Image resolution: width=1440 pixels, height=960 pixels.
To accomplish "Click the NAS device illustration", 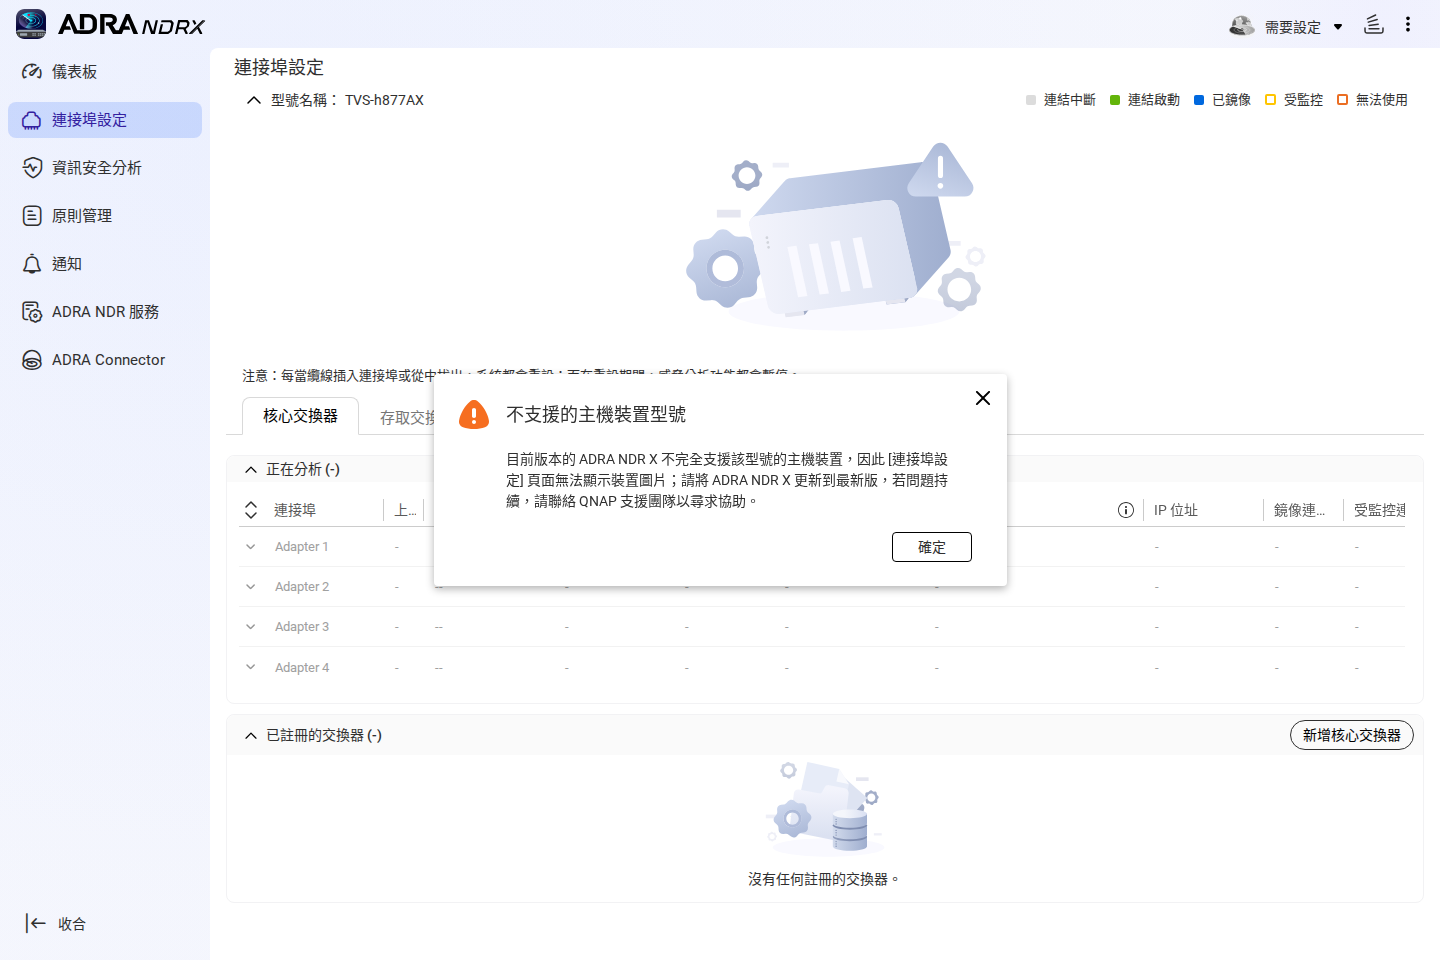I will 836,236.
